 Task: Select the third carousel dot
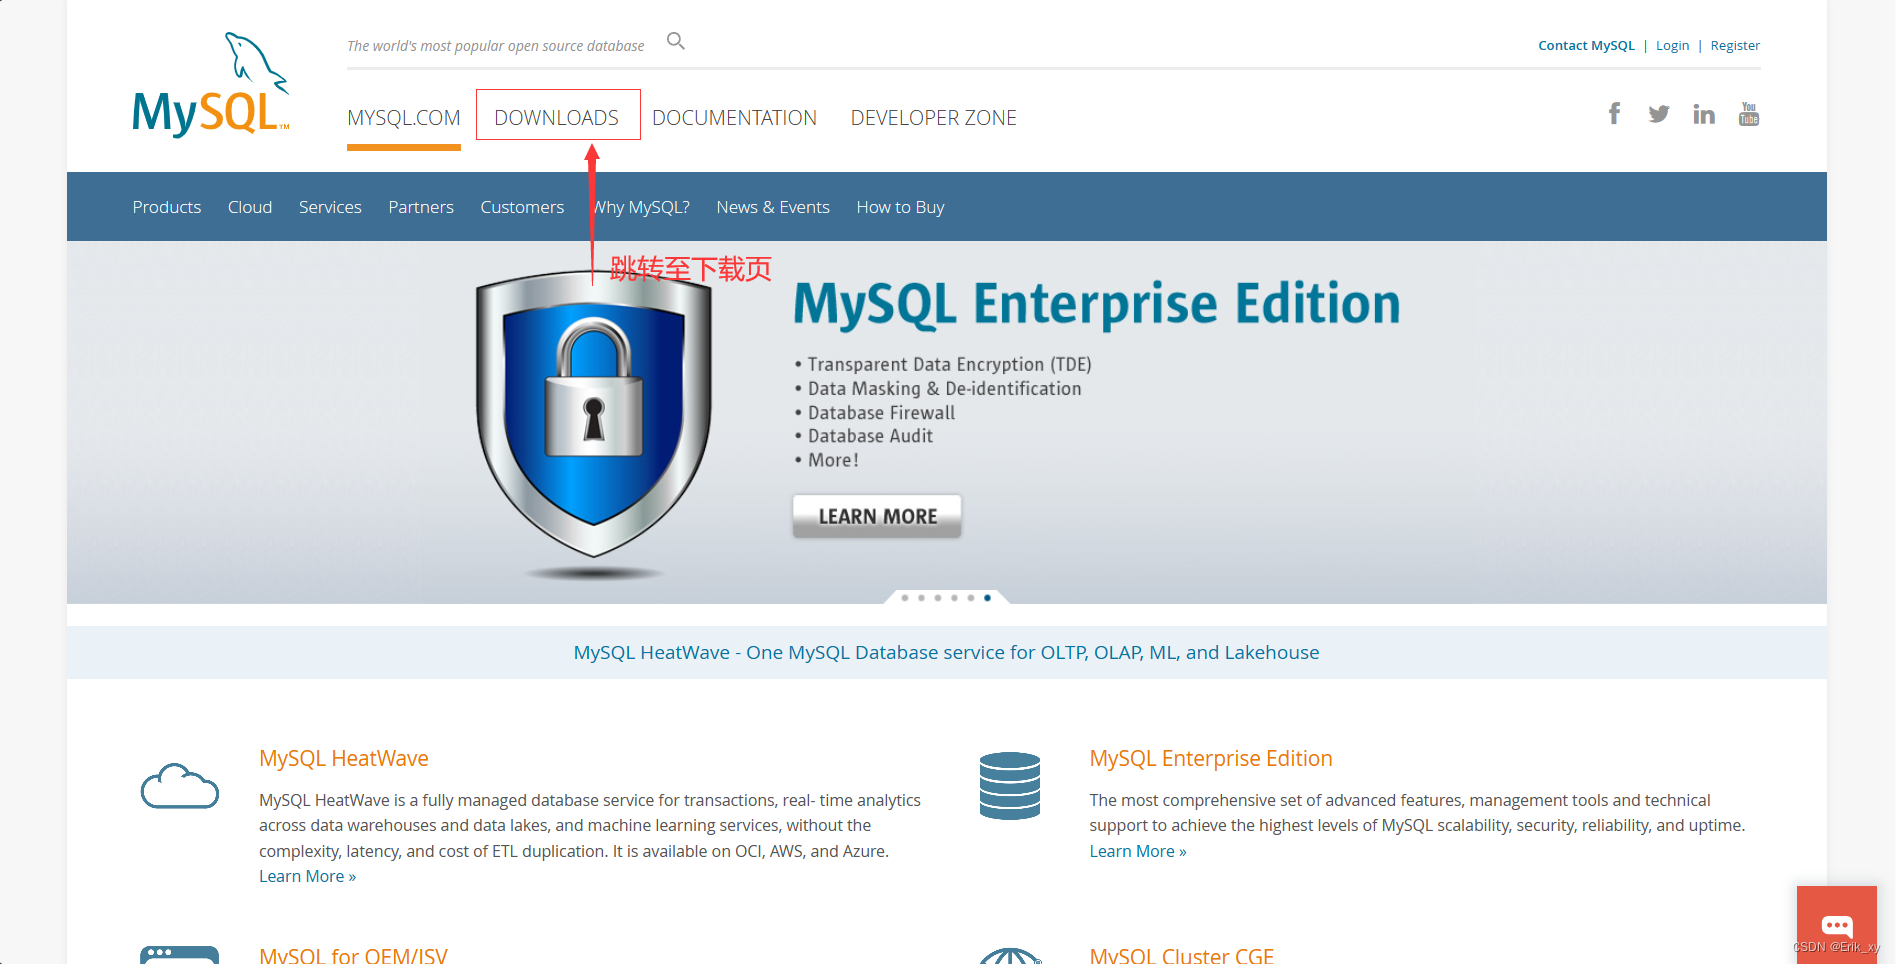pyautogui.click(x=938, y=598)
